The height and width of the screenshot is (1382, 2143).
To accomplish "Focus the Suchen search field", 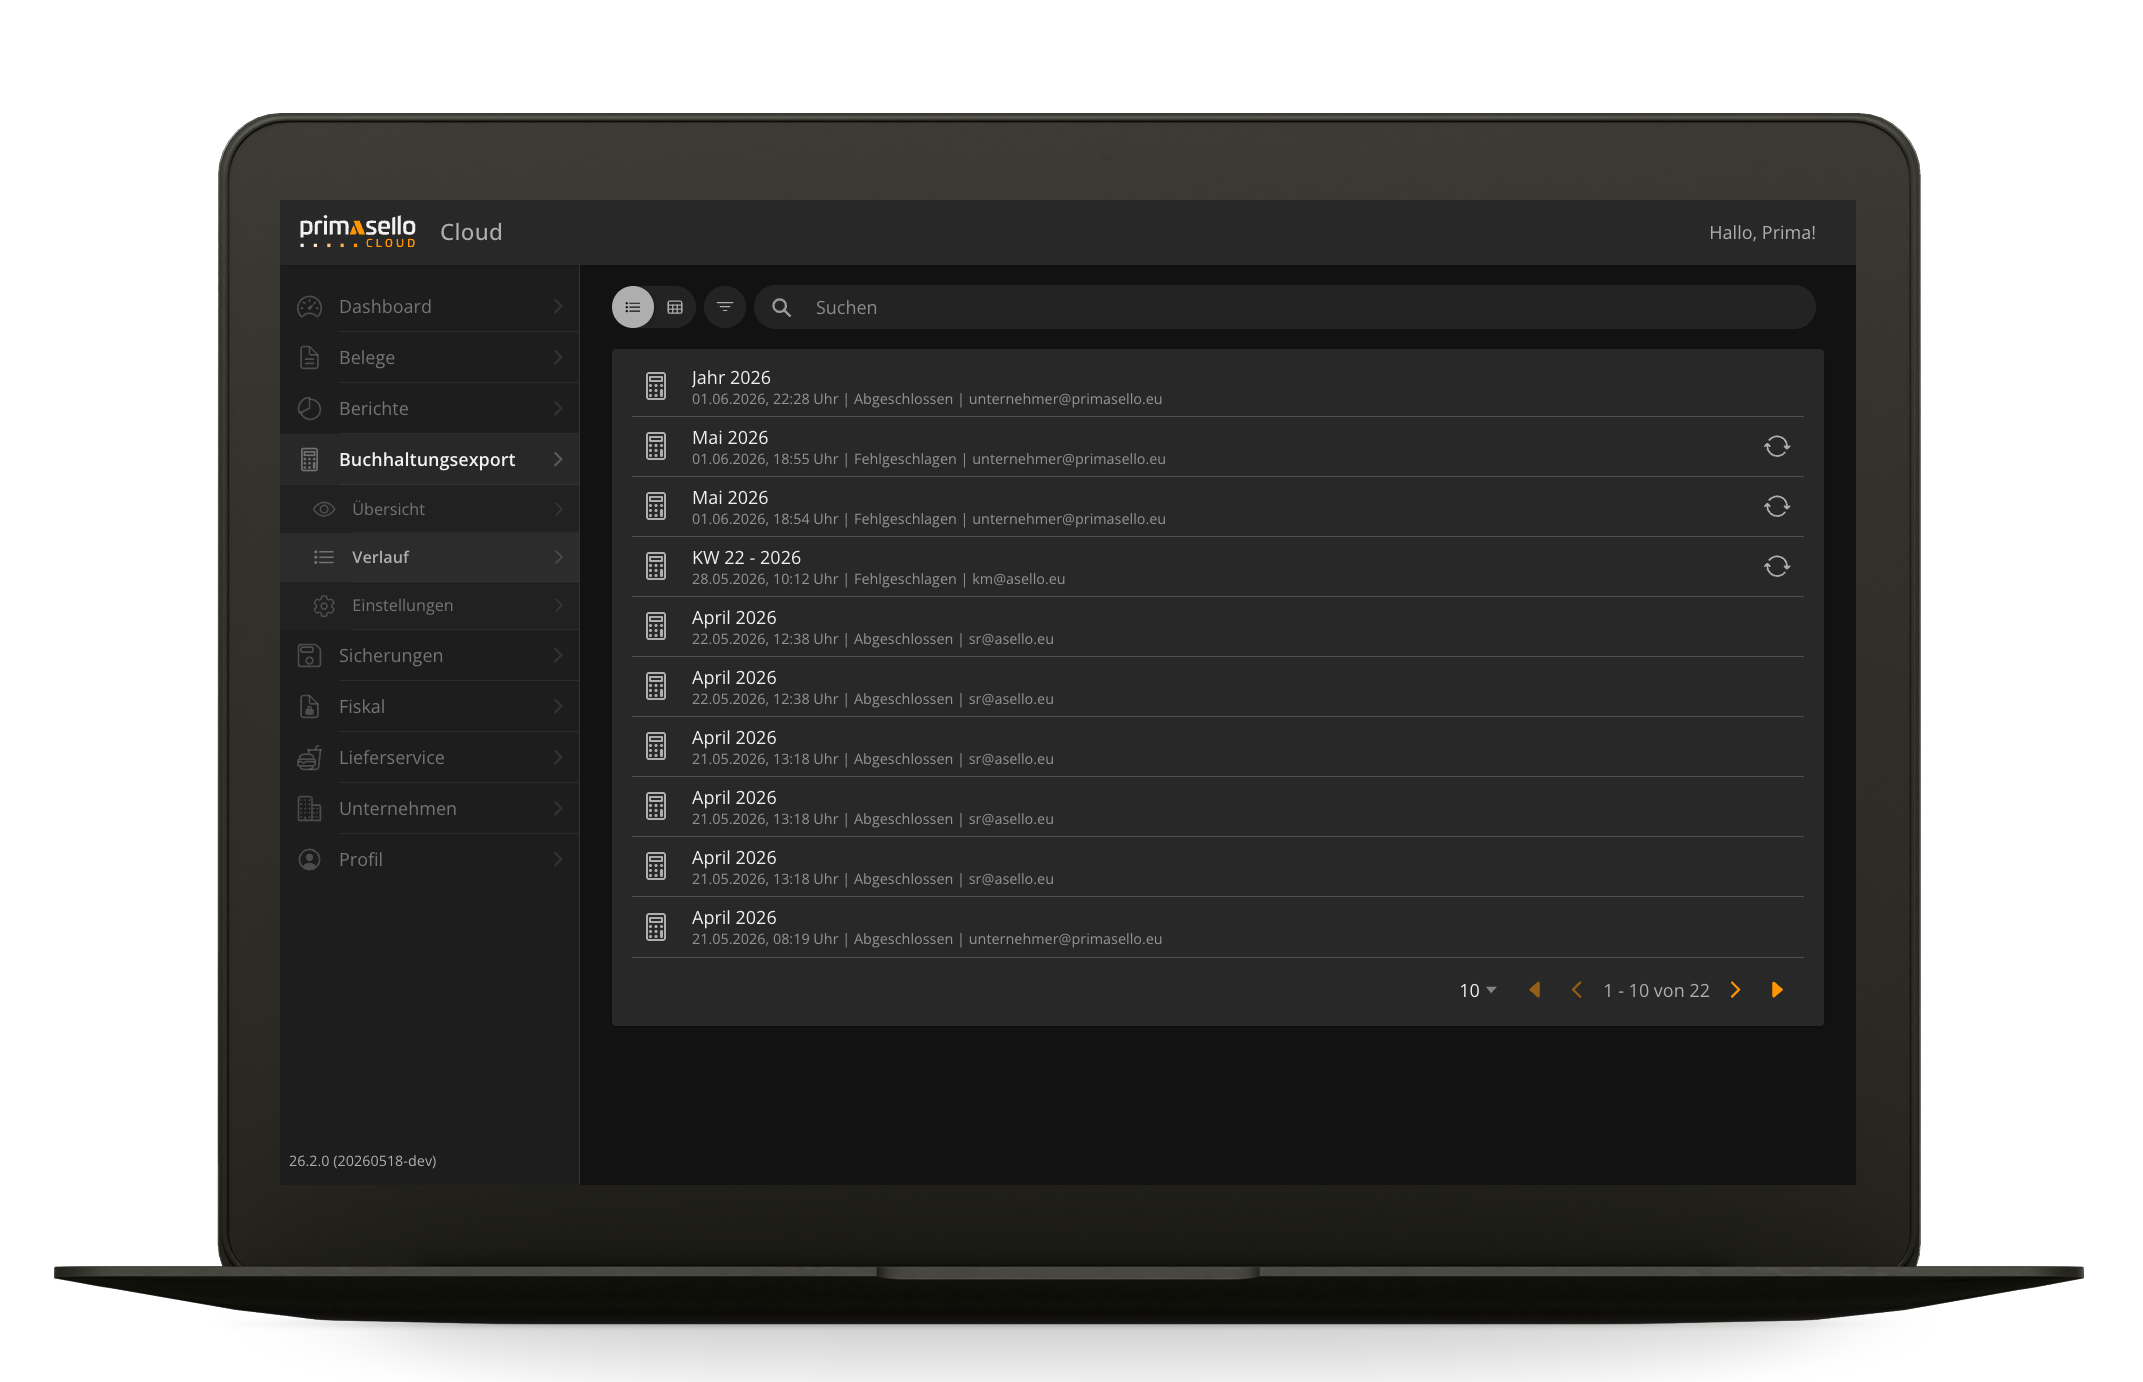I will pyautogui.click(x=1285, y=307).
